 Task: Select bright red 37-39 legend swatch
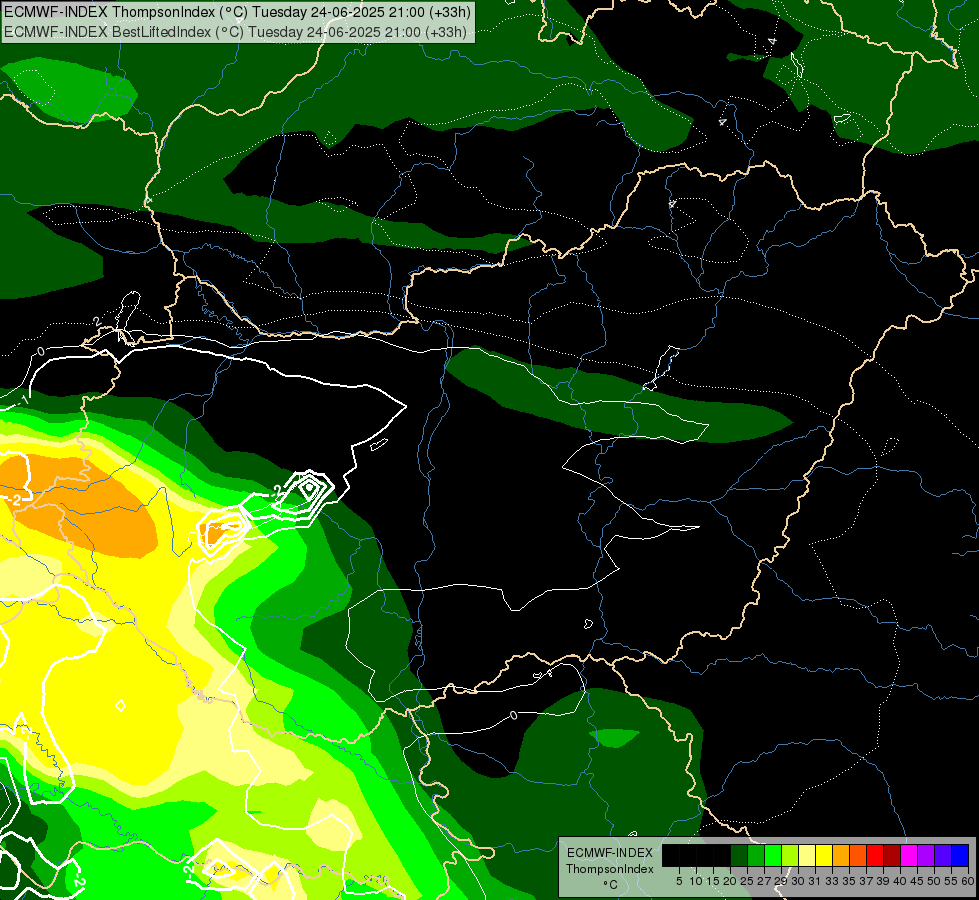coord(875,855)
